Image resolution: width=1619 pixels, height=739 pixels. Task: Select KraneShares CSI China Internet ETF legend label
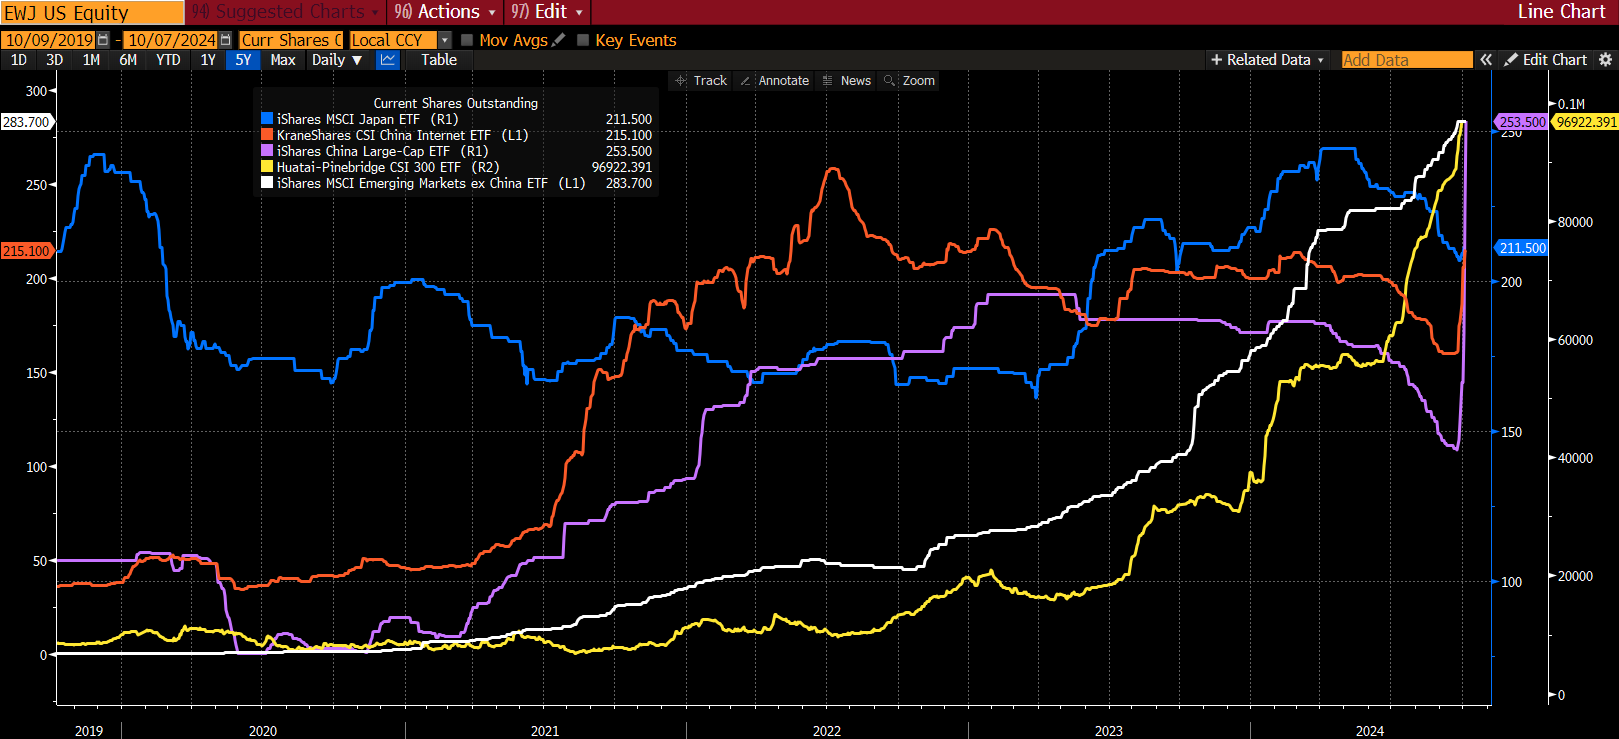coord(403,135)
